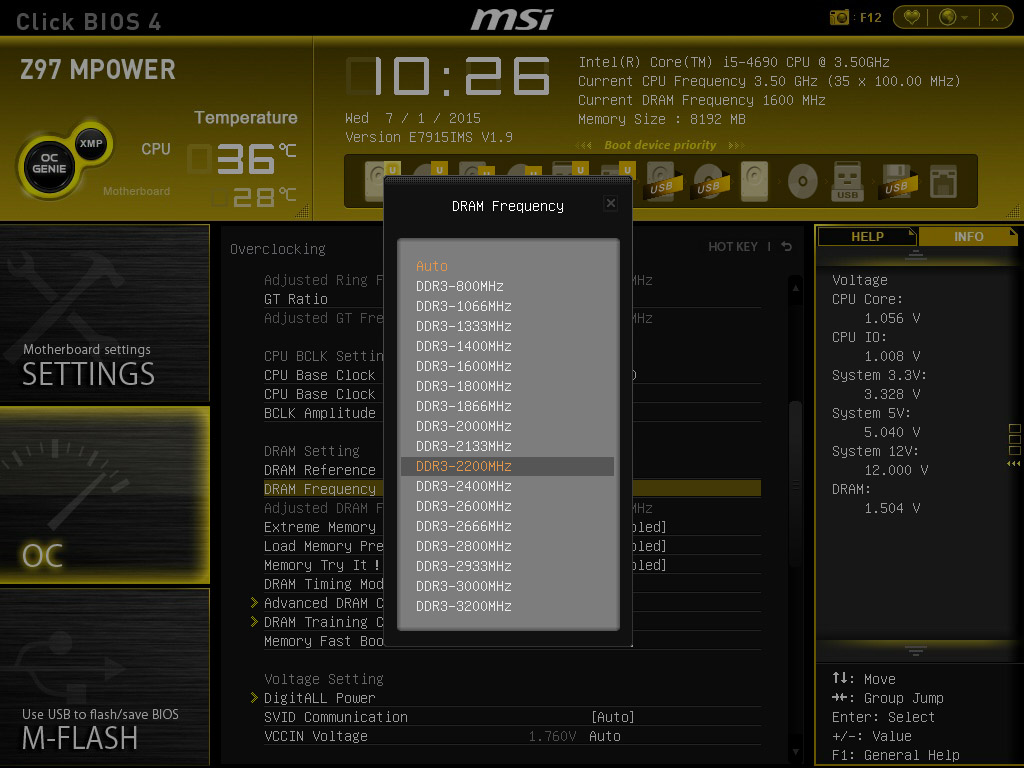1024x768 pixels.
Task: Choose highlighted DDR3-2200MHz option
Action: point(507,466)
